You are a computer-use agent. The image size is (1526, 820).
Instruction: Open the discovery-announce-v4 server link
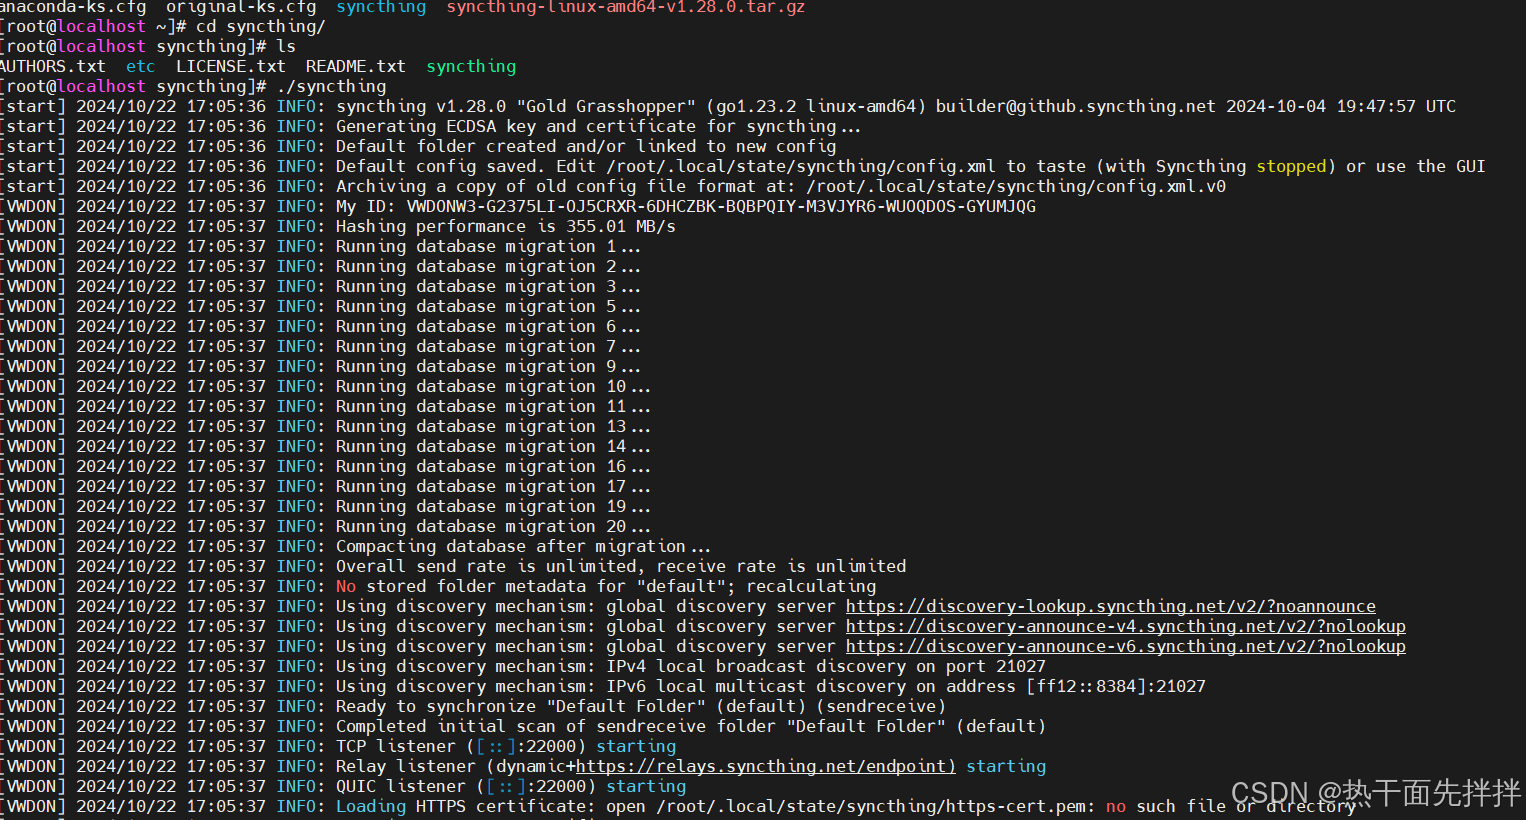click(1126, 626)
